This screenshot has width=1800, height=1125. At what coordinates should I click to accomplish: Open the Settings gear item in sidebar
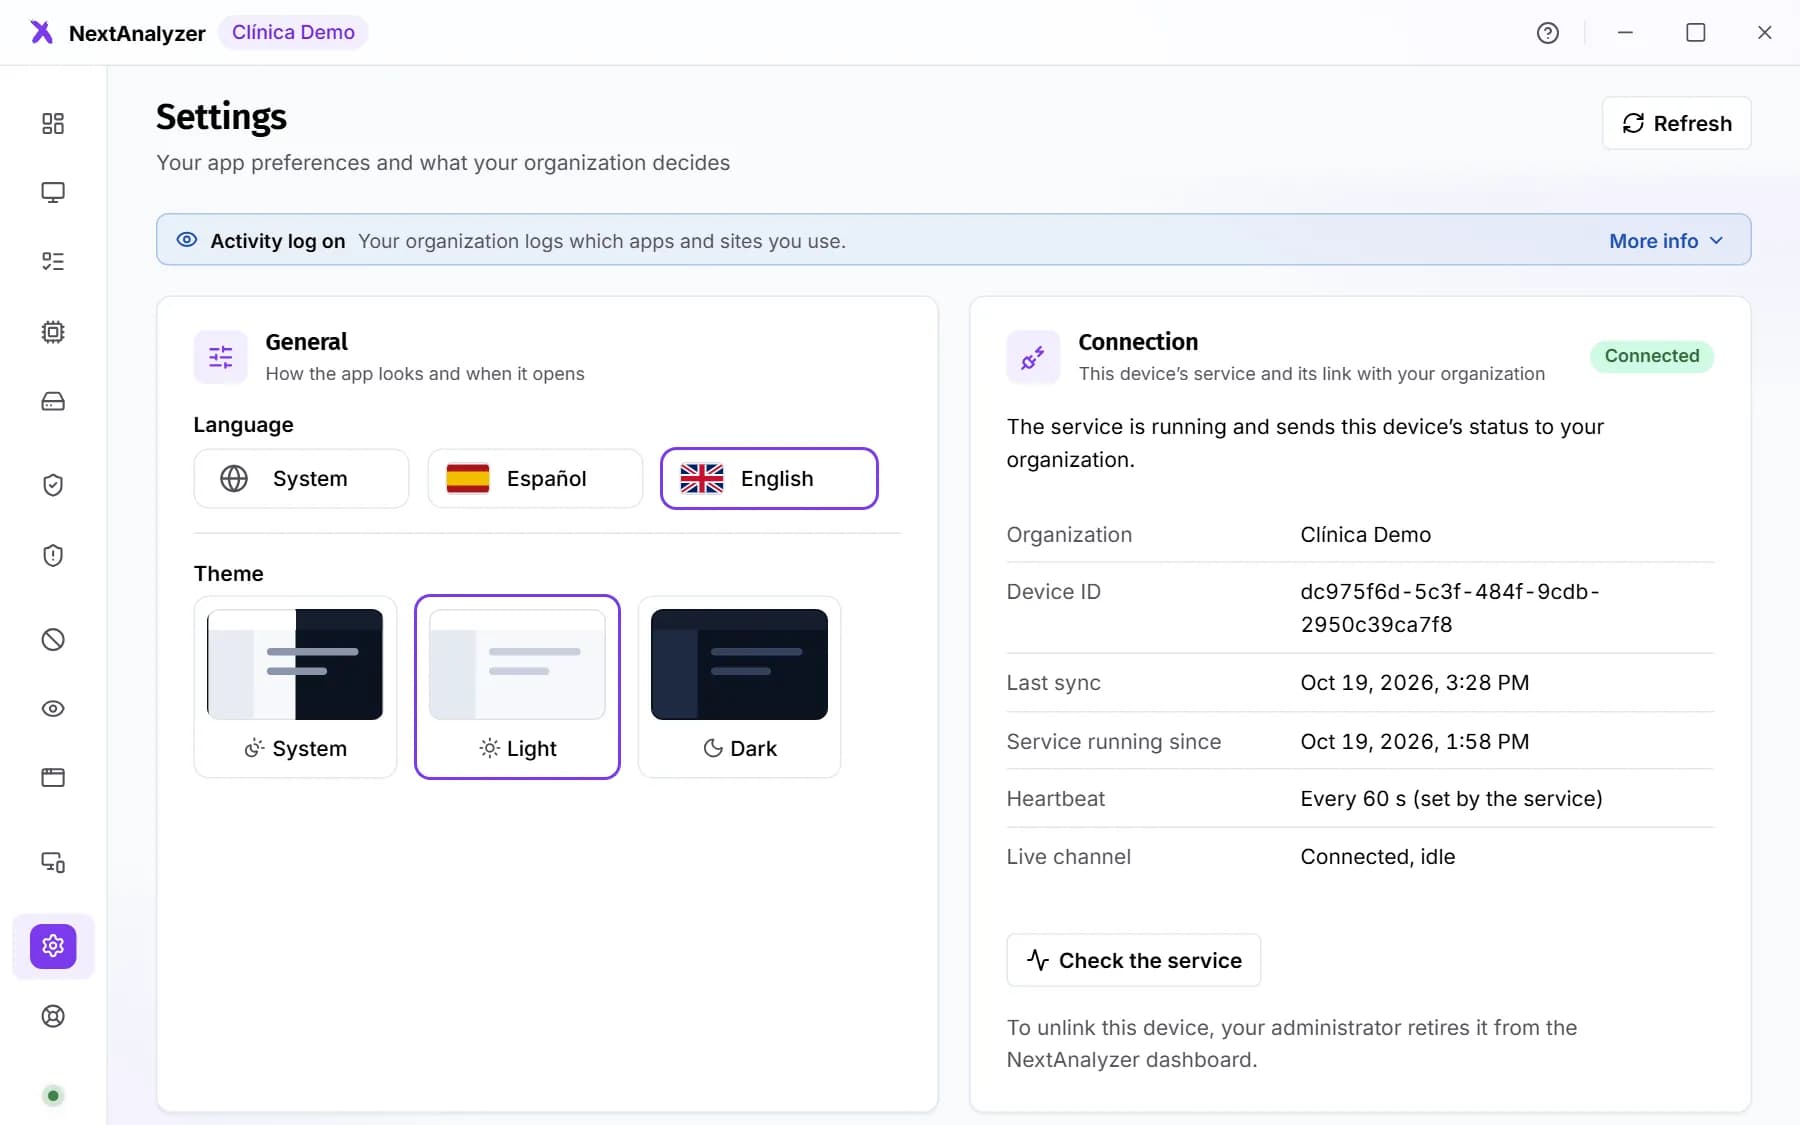[53, 946]
